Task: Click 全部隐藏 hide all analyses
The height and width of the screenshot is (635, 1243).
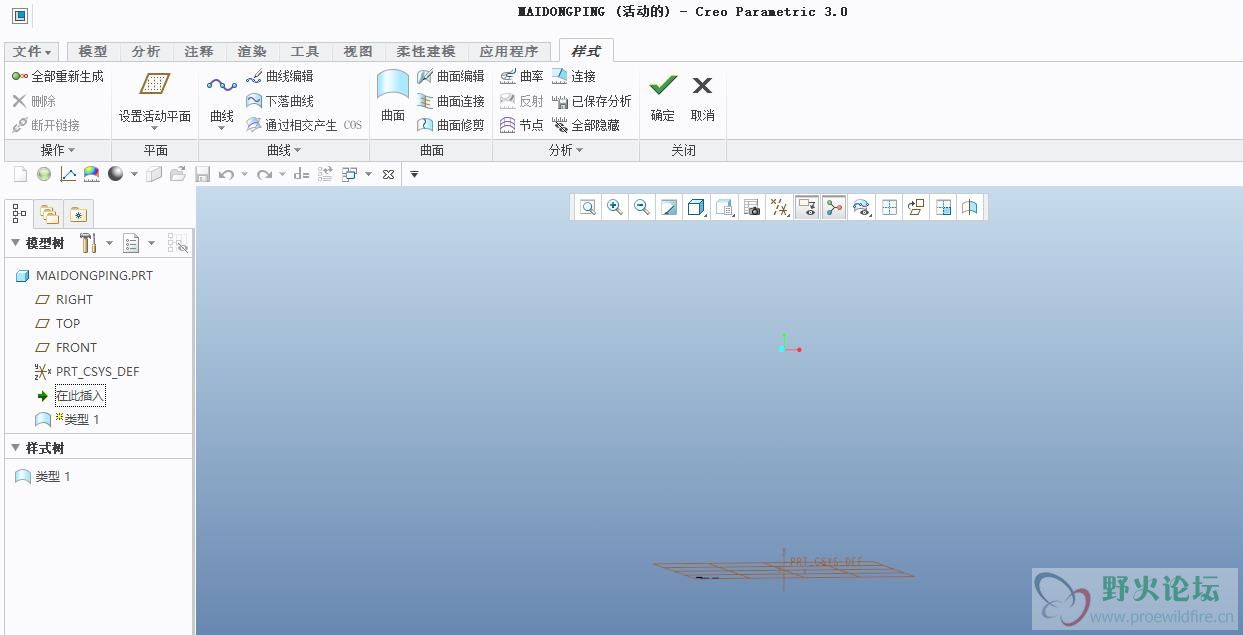Action: 585,125
